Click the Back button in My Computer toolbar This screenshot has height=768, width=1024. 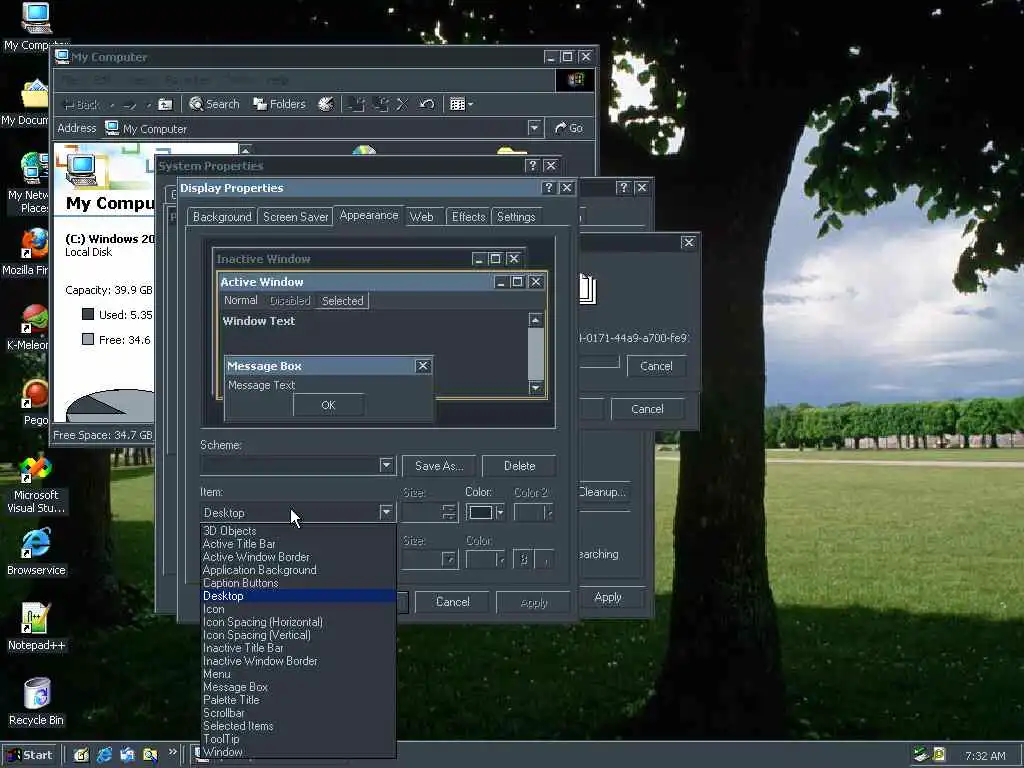pyautogui.click(x=81, y=104)
